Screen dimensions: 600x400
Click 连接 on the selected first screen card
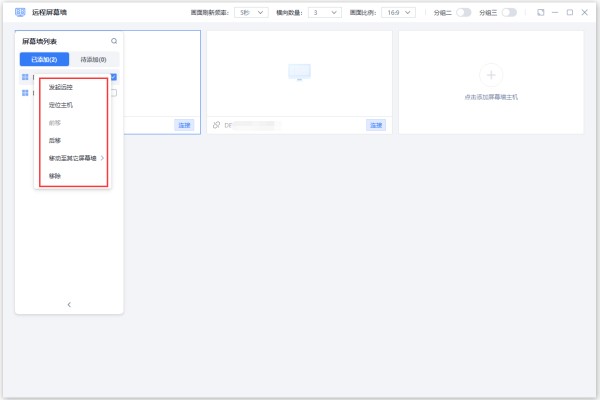click(184, 125)
